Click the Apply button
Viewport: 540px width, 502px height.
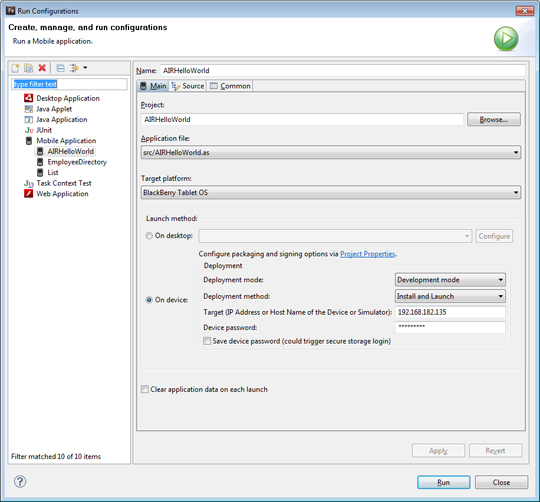point(438,450)
